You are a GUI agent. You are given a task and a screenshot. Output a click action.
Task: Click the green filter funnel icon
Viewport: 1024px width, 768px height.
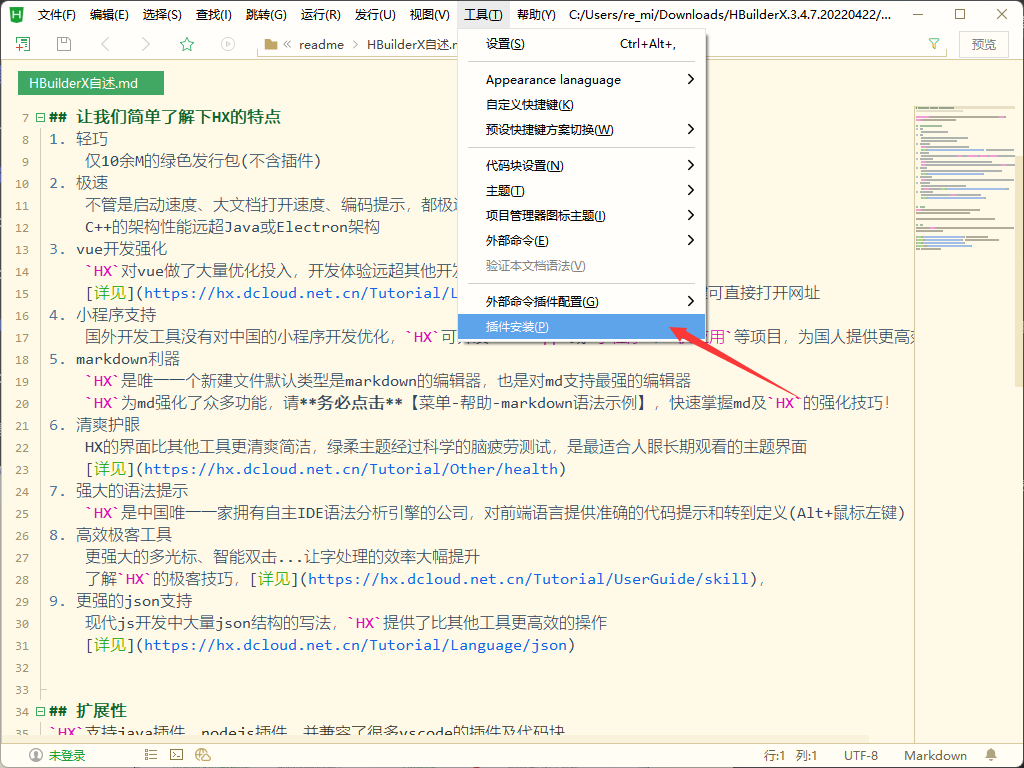click(934, 44)
